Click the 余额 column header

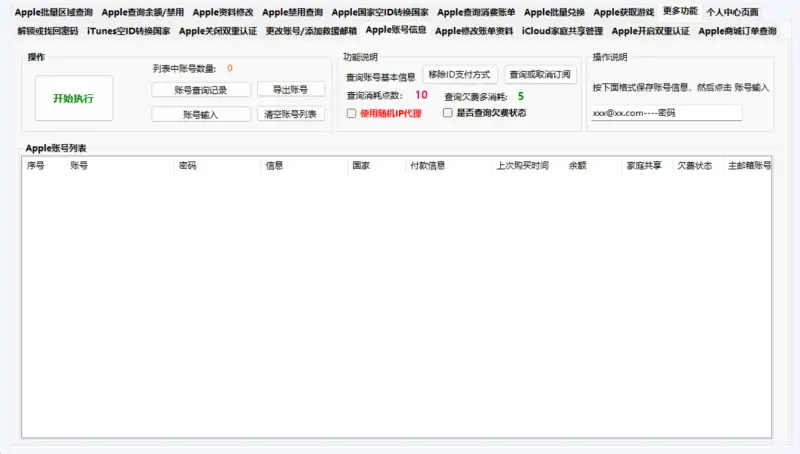tap(577, 165)
